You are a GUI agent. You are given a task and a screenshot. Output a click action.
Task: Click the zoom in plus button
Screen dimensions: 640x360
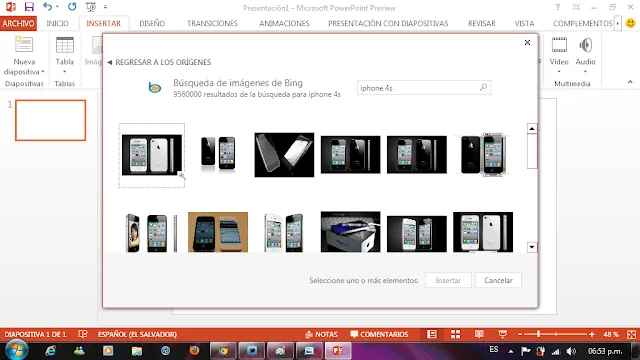tap(591, 334)
